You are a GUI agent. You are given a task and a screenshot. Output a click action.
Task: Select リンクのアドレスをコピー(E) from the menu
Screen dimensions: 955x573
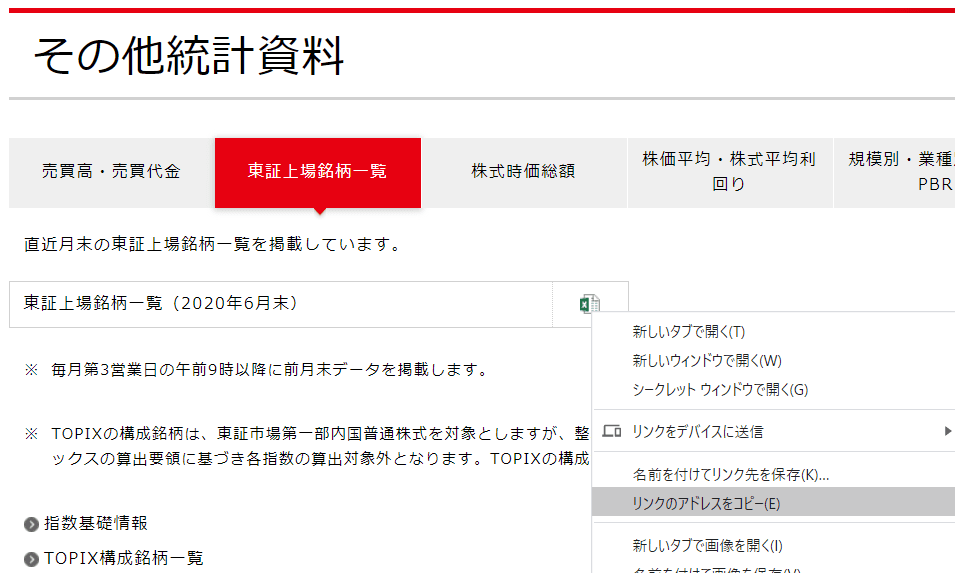(706, 503)
